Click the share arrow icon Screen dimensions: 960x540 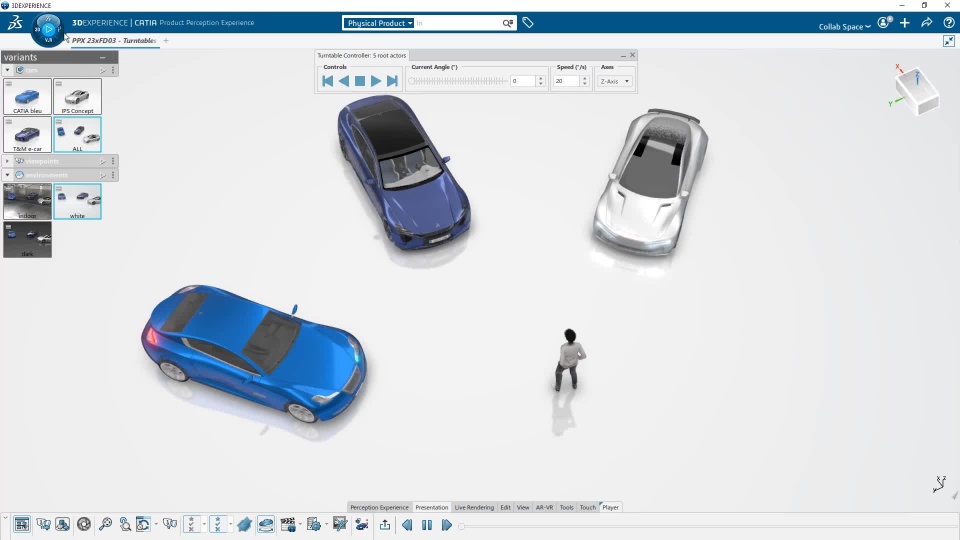(x=926, y=23)
